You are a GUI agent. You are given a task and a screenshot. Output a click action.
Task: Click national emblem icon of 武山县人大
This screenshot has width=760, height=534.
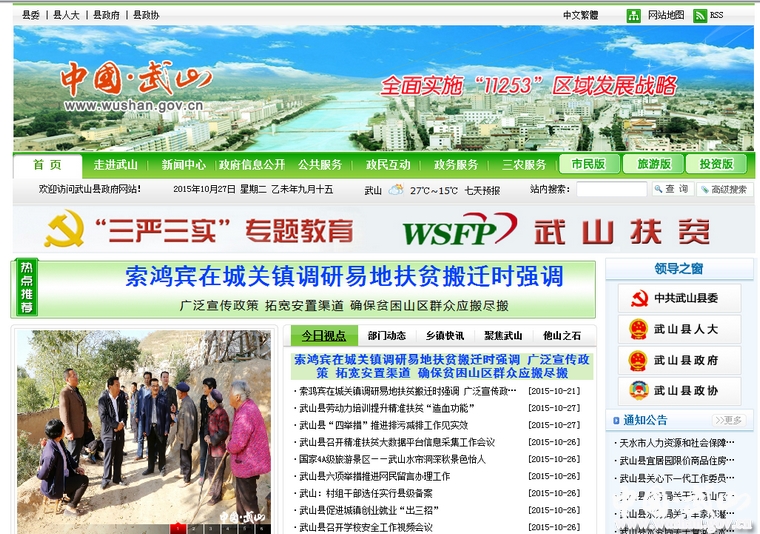638,330
